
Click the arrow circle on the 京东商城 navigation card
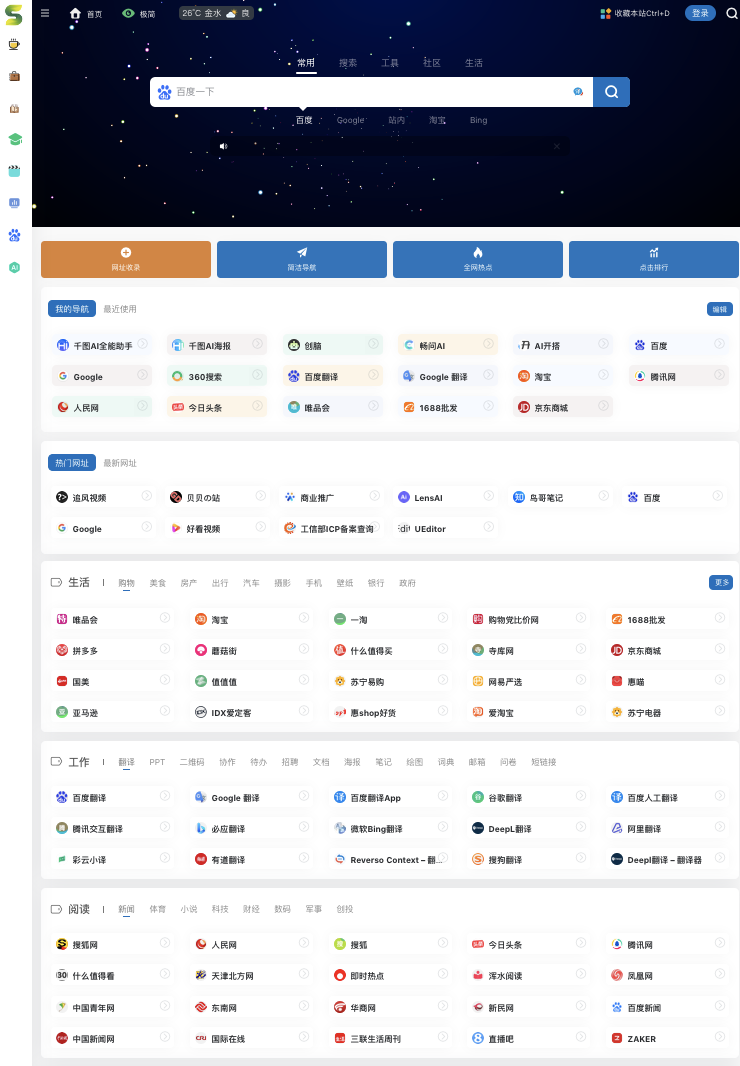[603, 406]
